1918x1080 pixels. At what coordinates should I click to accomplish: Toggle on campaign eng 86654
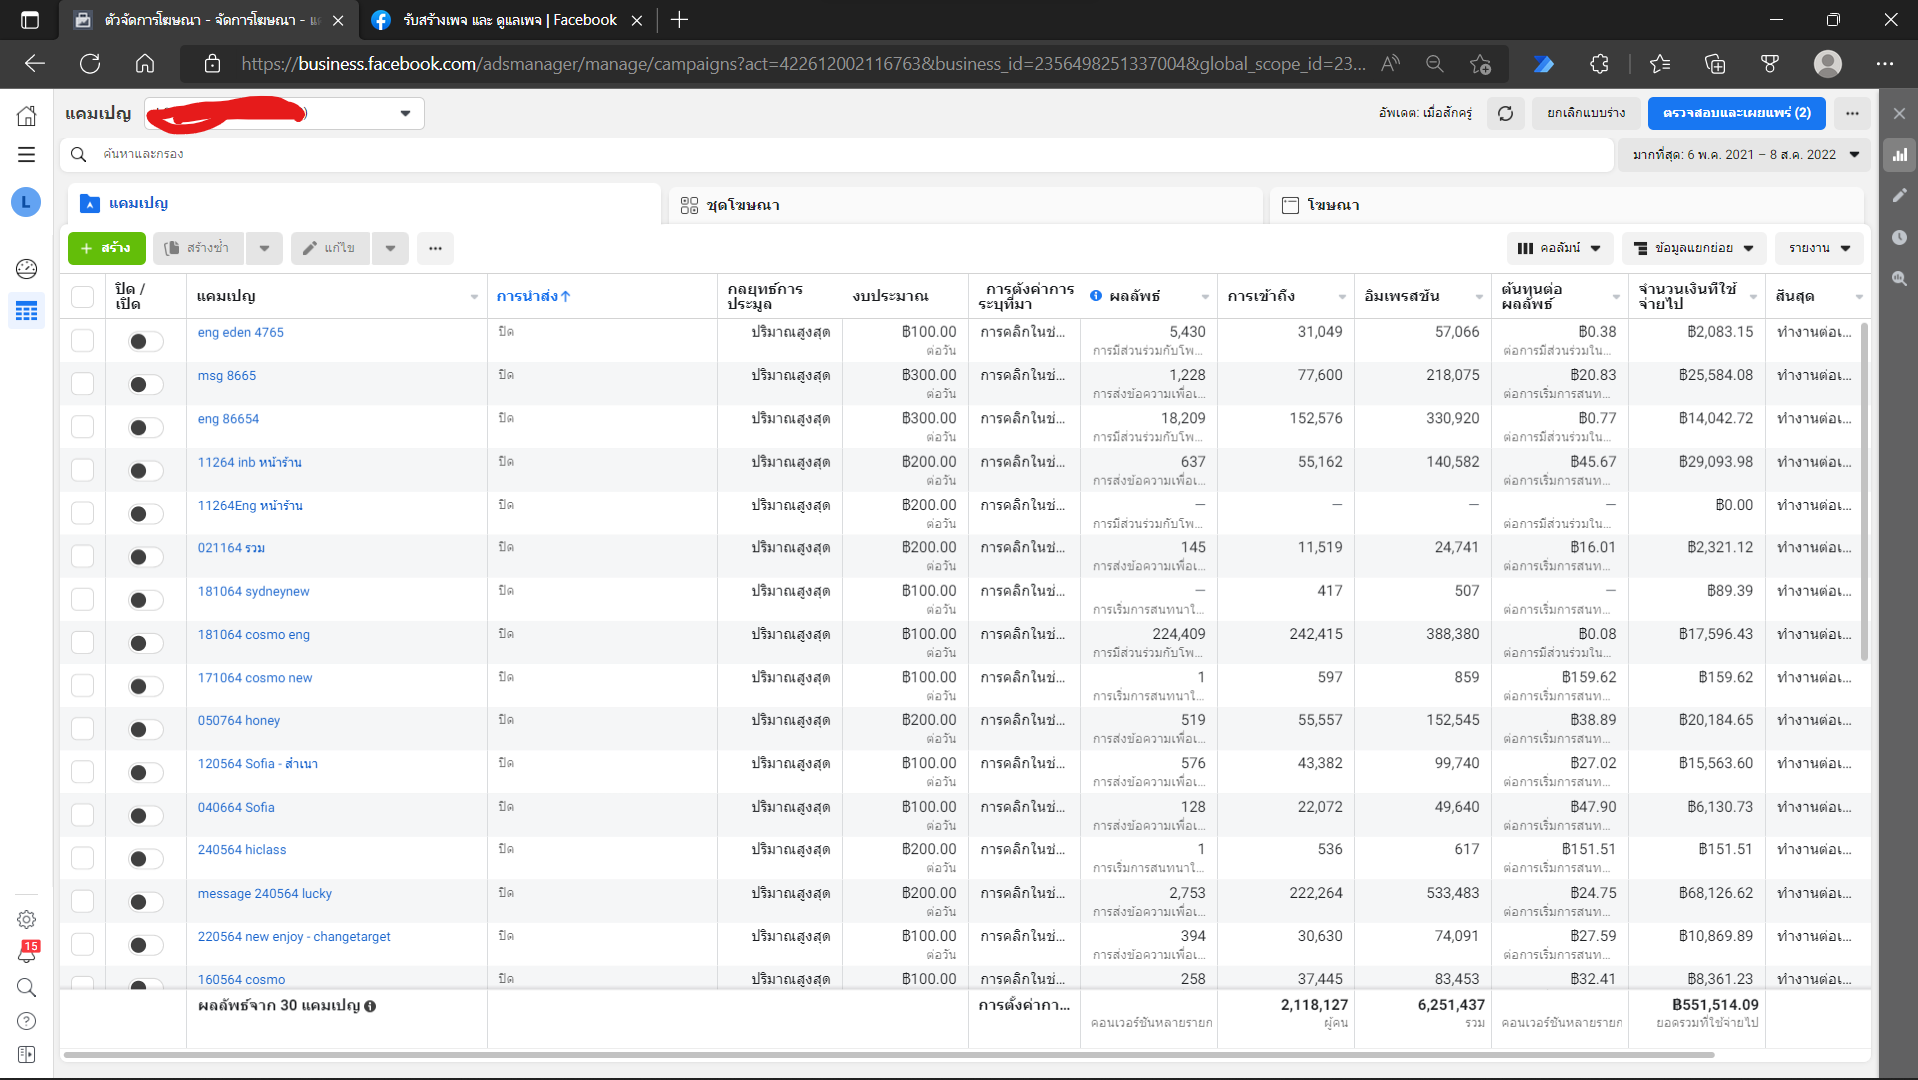tap(145, 427)
